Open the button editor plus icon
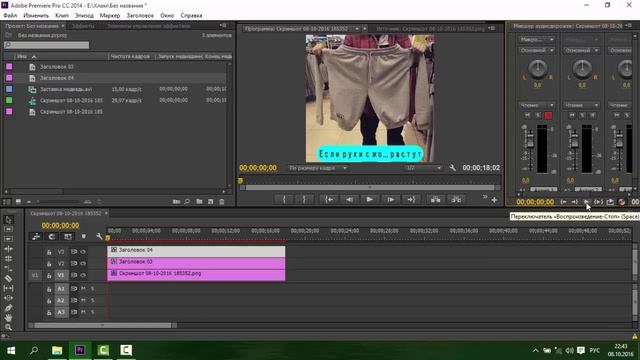Image resolution: width=640 pixels, height=360 pixels. pyautogui.click(x=494, y=200)
